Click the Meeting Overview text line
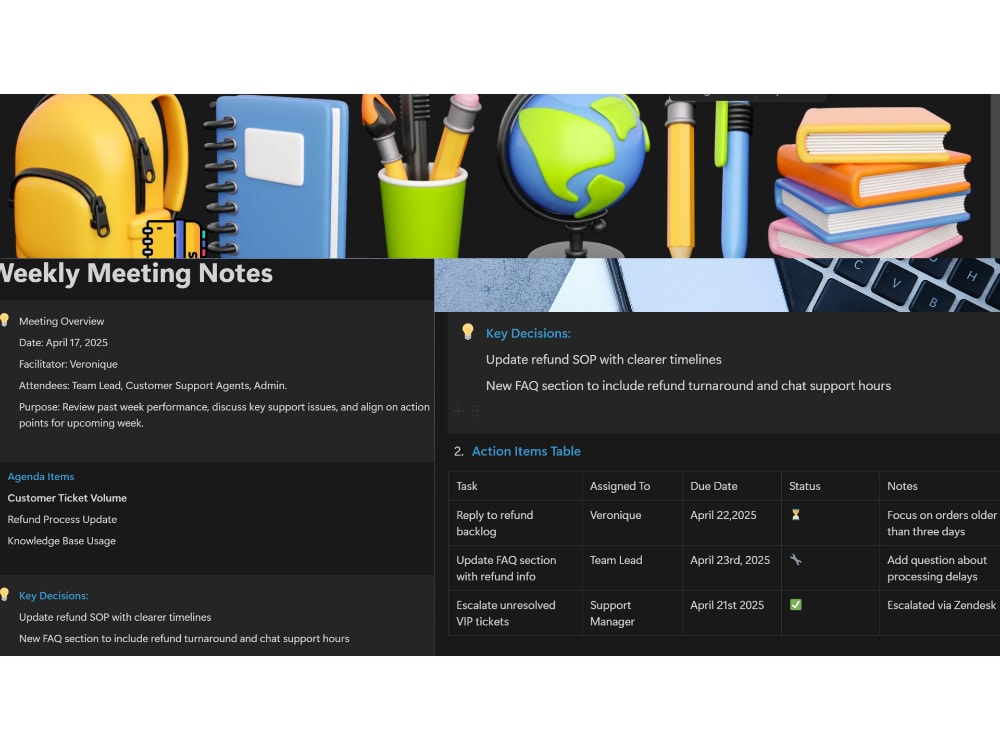Screen dimensions: 1000x750 click(x=61, y=321)
